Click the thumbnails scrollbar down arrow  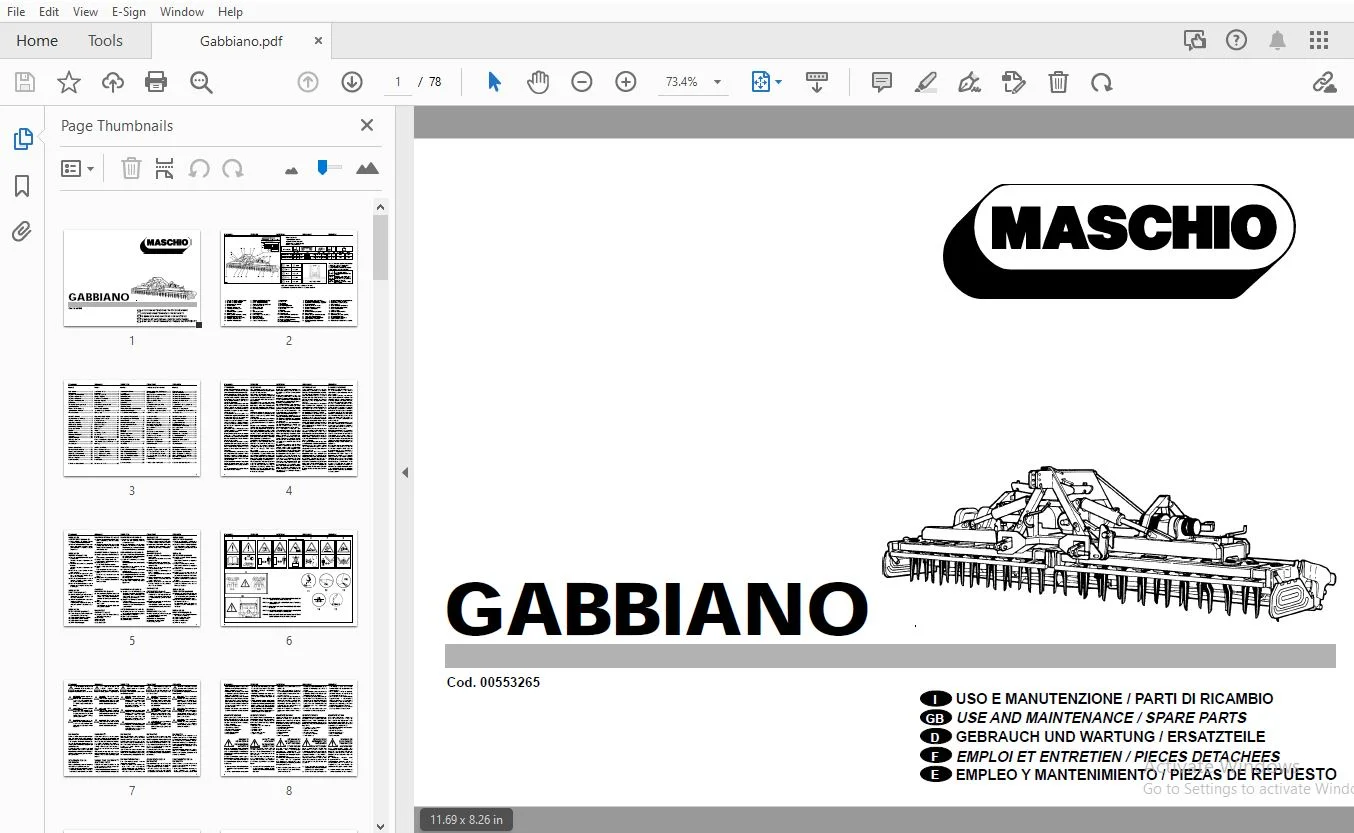pyautogui.click(x=380, y=826)
